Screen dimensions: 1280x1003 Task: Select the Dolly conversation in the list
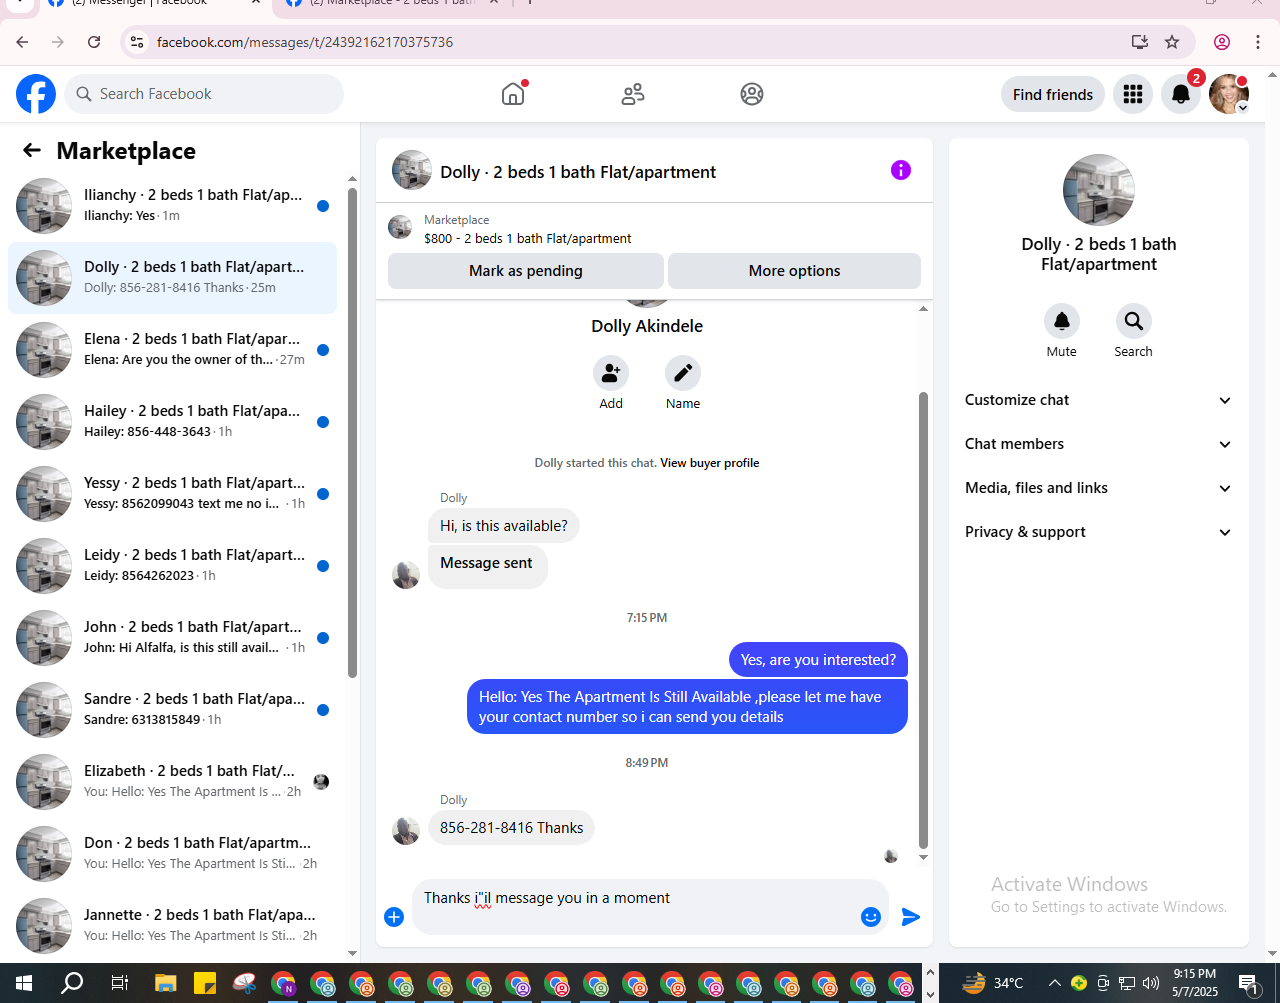click(172, 277)
